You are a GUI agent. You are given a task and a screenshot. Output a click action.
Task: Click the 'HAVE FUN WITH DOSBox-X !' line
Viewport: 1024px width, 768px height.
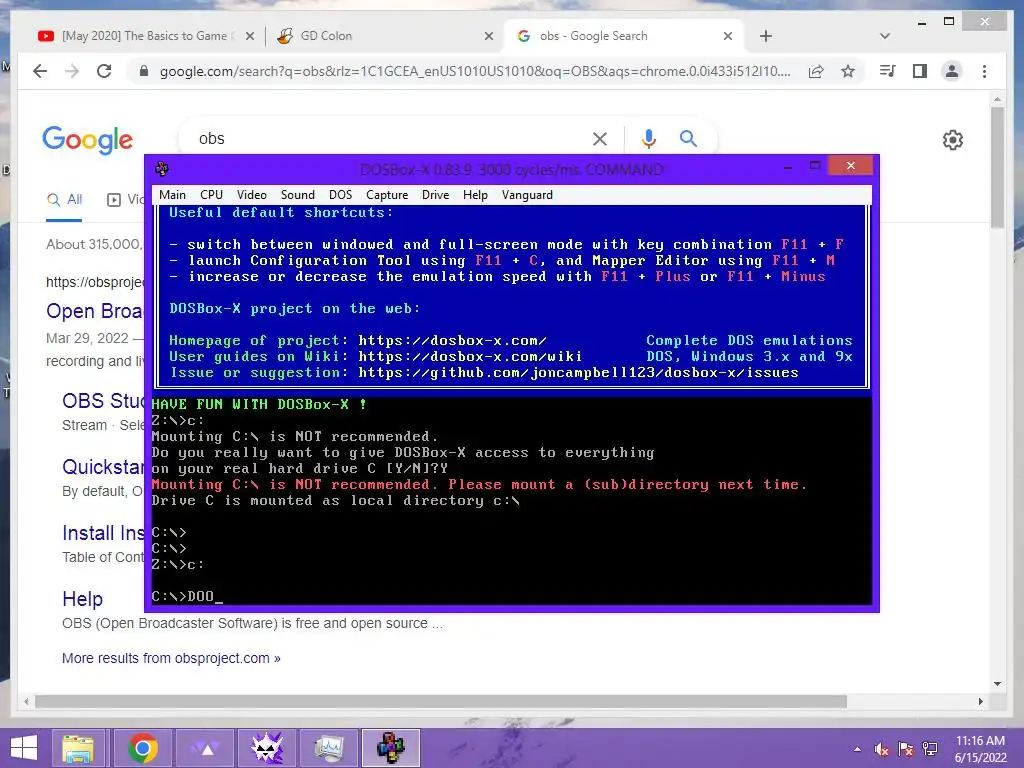(x=259, y=404)
